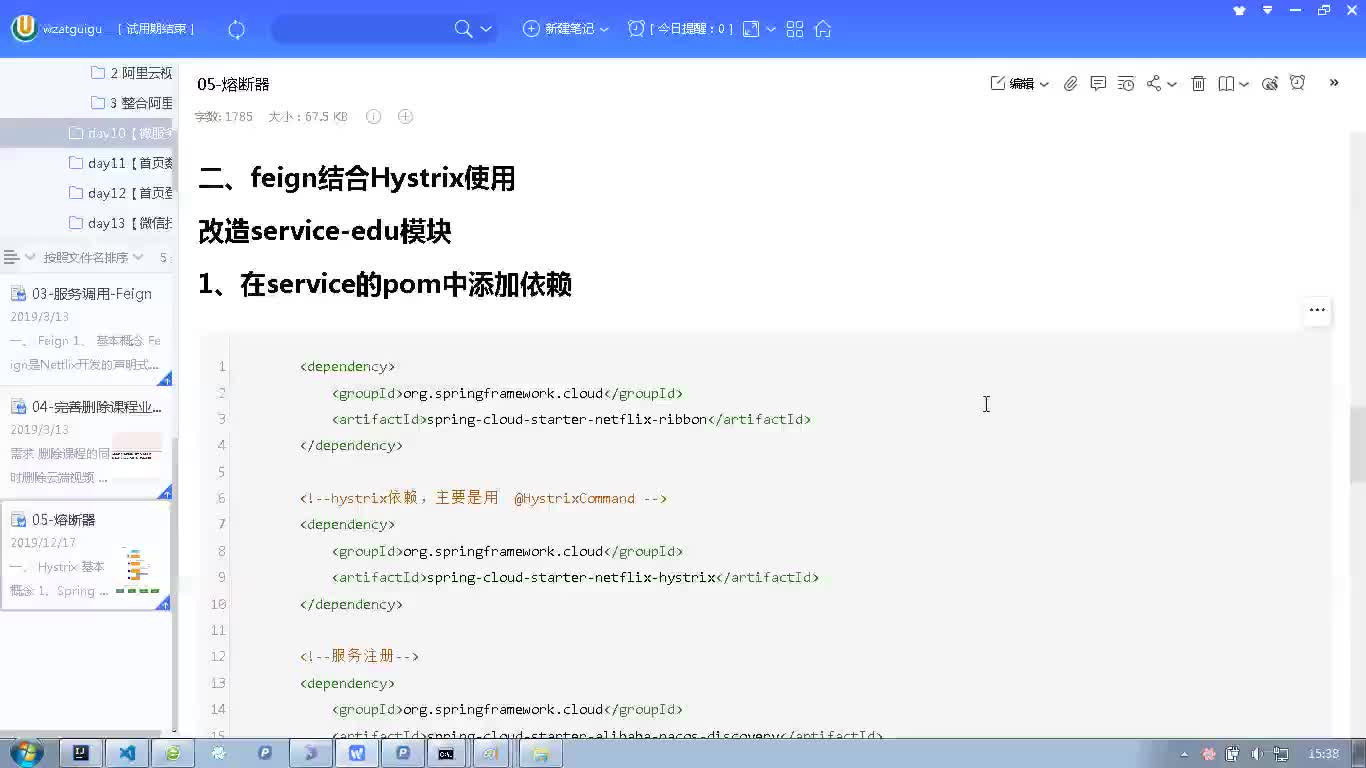Expand the 编辑 edit dropdown arrow

click(1044, 85)
